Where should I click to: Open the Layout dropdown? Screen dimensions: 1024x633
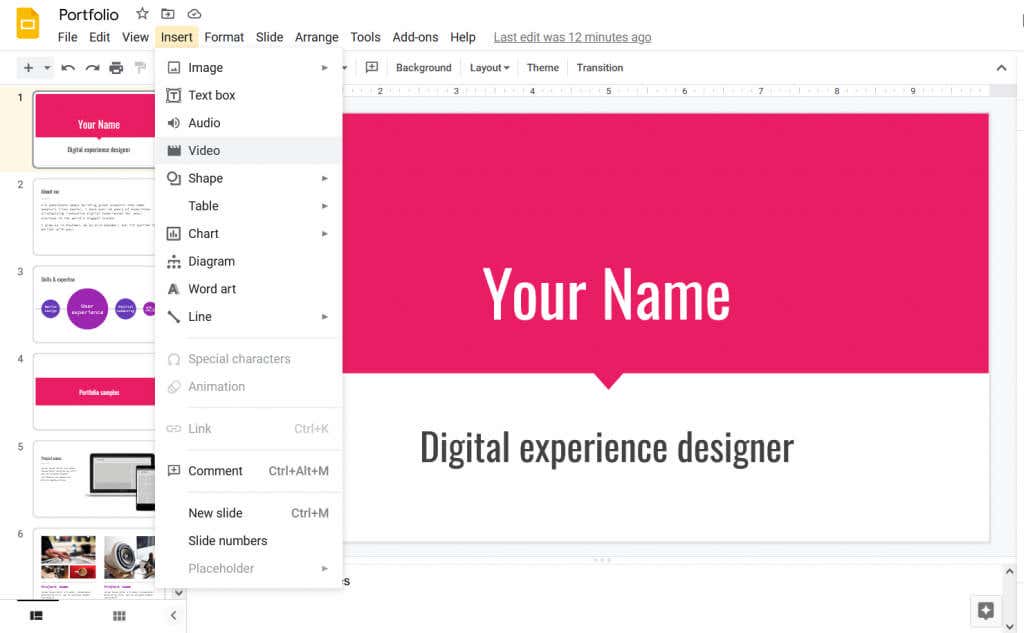pos(489,67)
